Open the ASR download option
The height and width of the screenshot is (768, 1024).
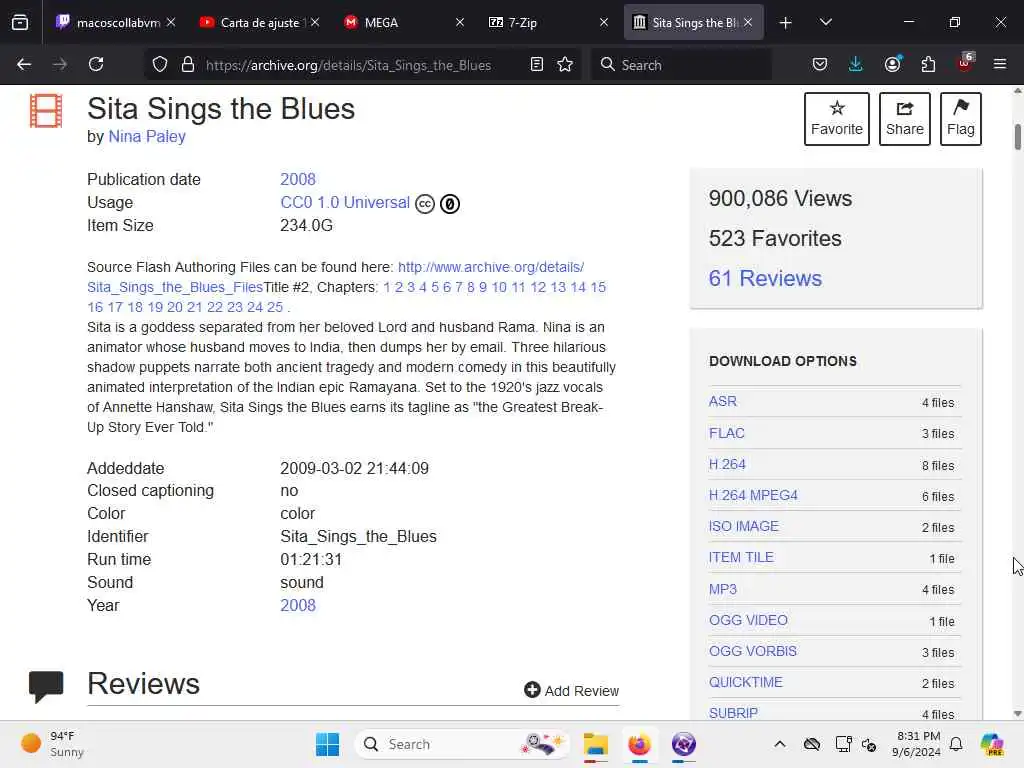(x=722, y=401)
